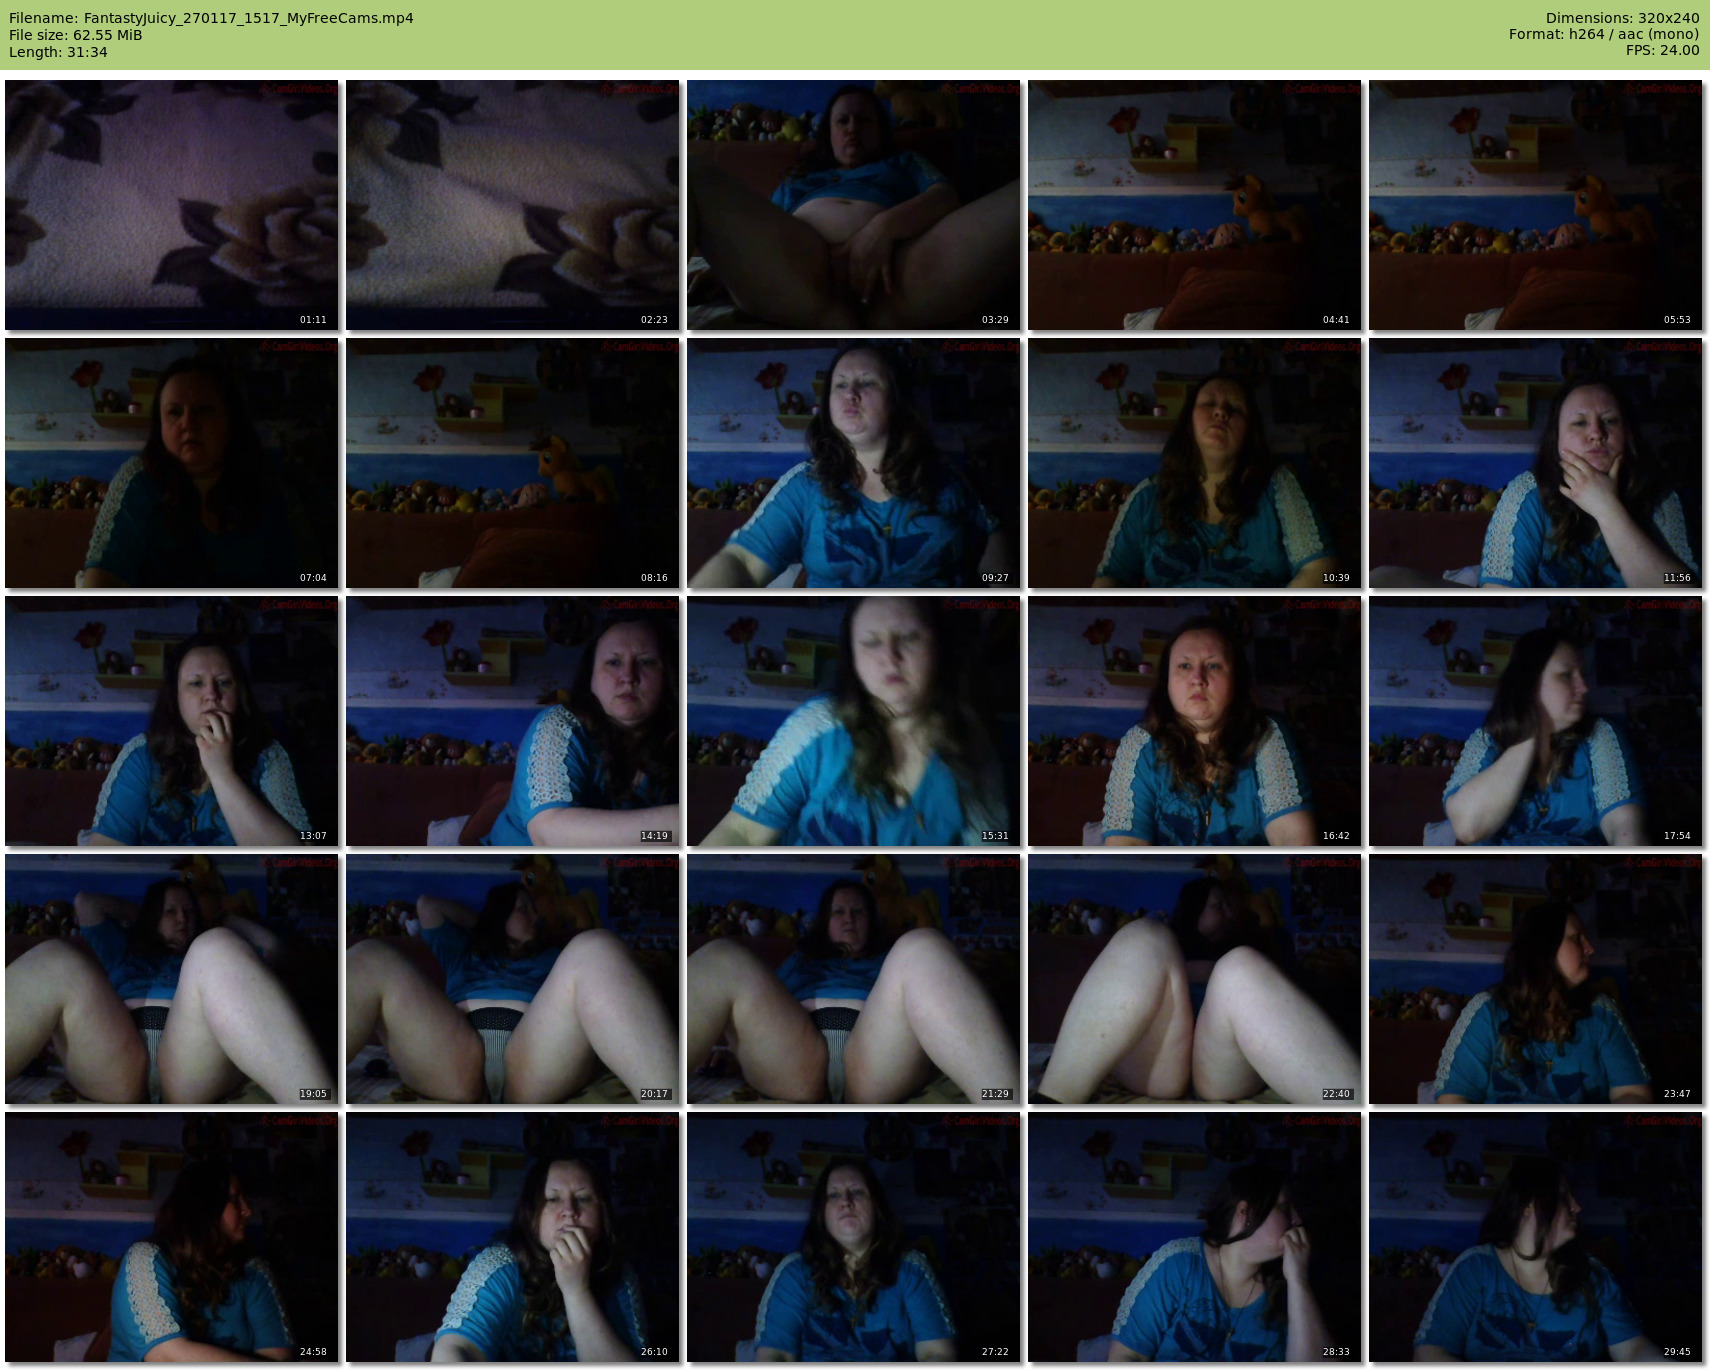1710x1370 pixels.
Task: Click the 'Length: 31:34' text
Action: pyautogui.click(x=58, y=52)
